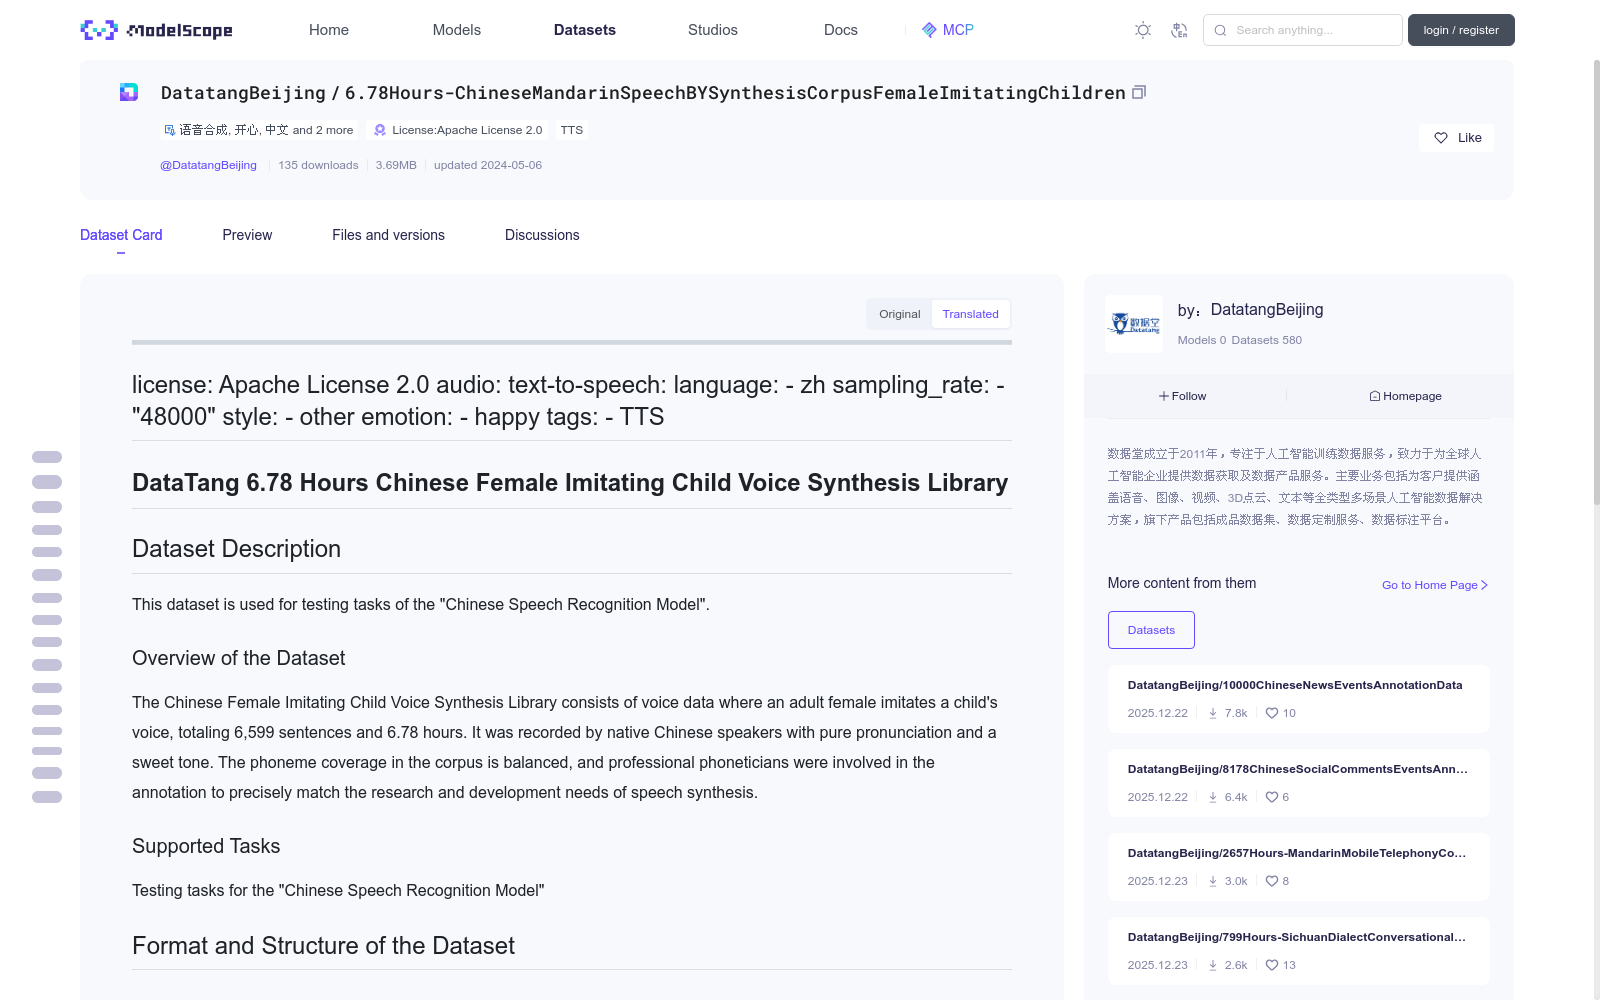
Task: Click the plus icon beside Follow
Action: coord(1164,396)
